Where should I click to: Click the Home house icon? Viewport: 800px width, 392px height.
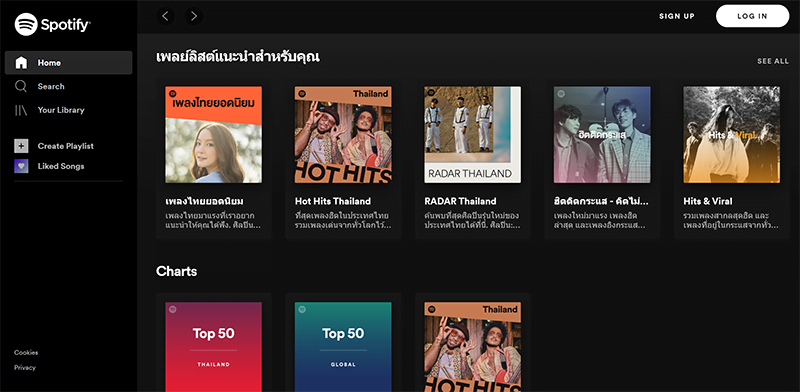(21, 63)
